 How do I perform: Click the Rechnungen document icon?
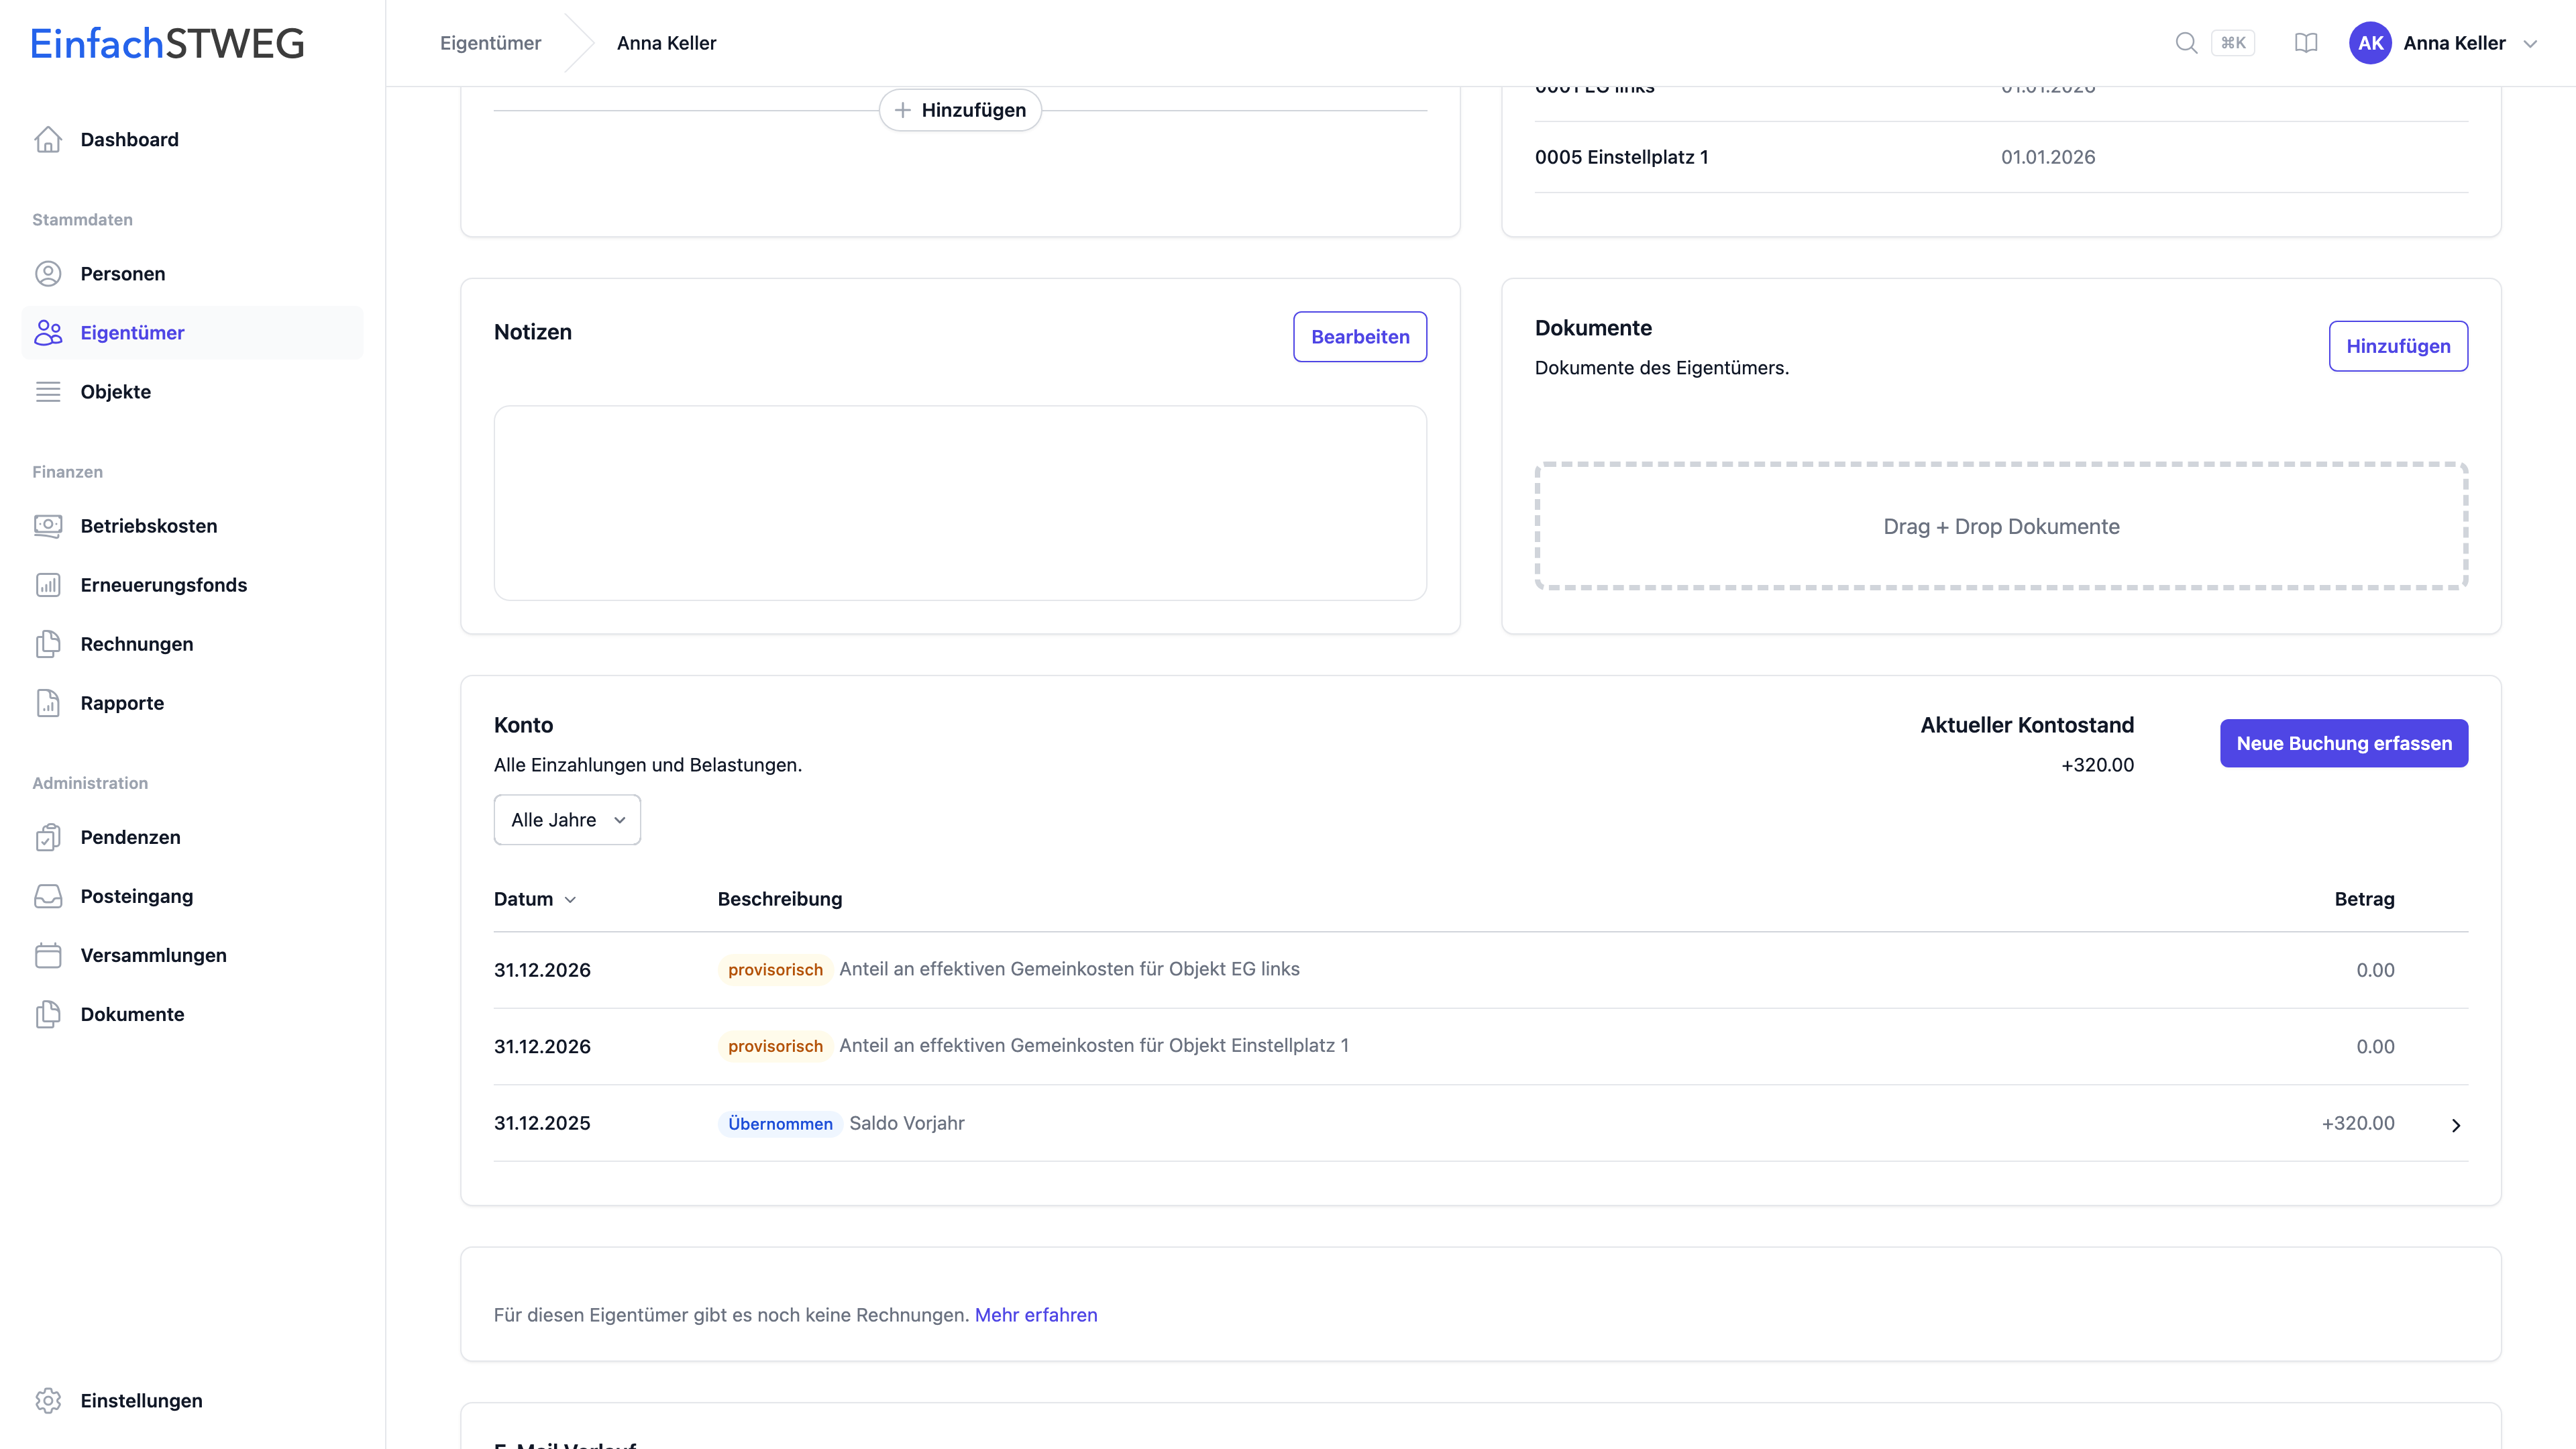coord(48,644)
